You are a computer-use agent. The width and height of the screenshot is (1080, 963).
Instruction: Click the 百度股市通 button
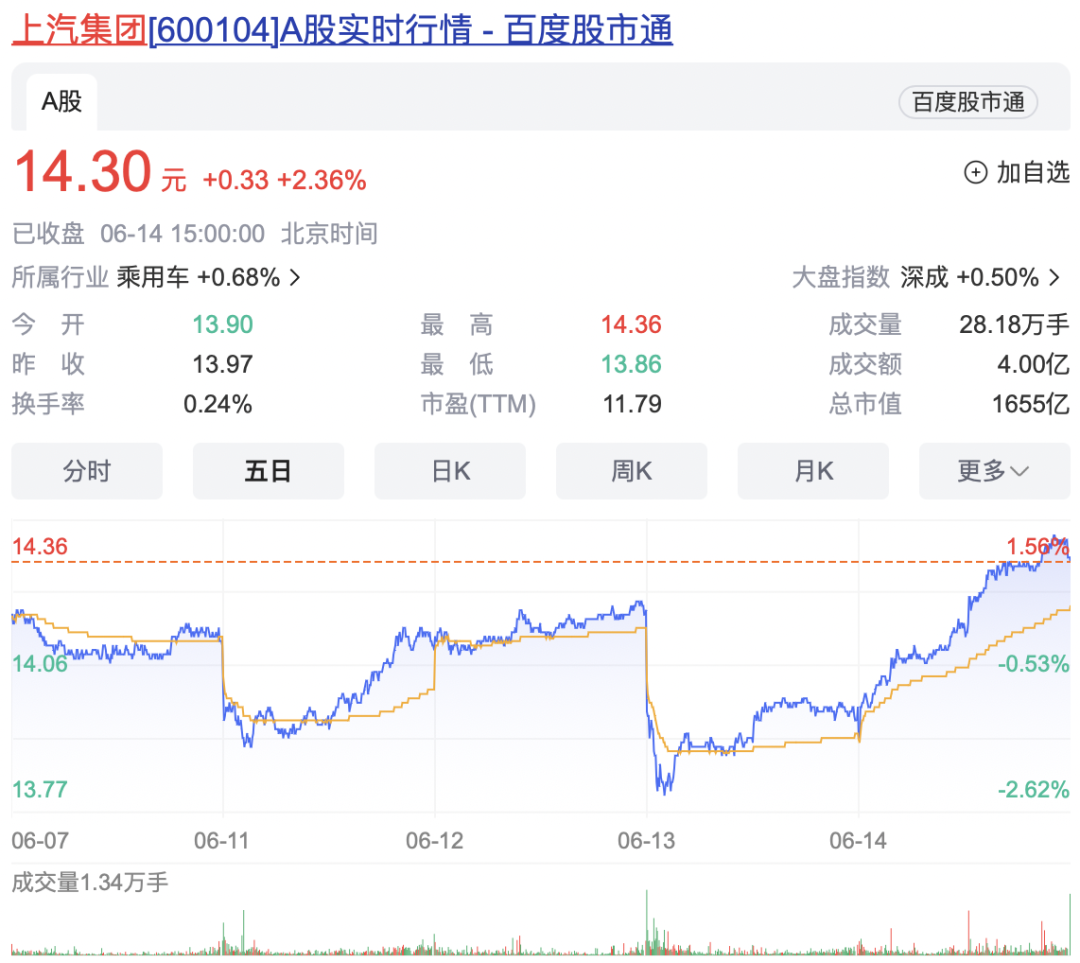coord(968,102)
